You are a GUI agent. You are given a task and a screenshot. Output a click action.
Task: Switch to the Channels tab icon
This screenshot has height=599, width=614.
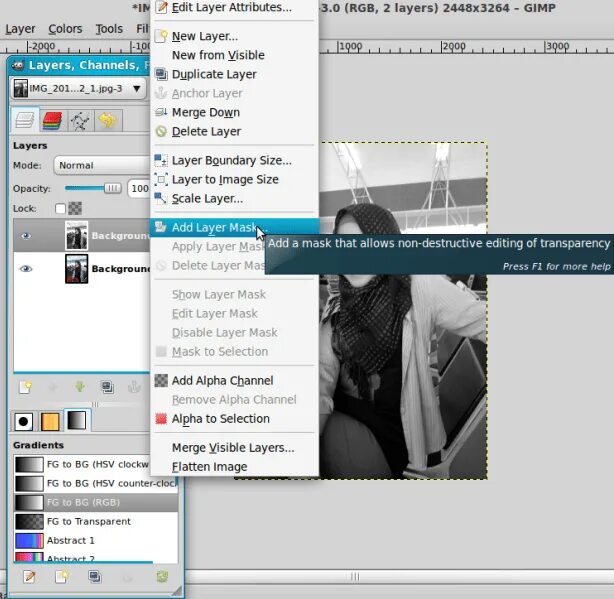pyautogui.click(x=52, y=121)
